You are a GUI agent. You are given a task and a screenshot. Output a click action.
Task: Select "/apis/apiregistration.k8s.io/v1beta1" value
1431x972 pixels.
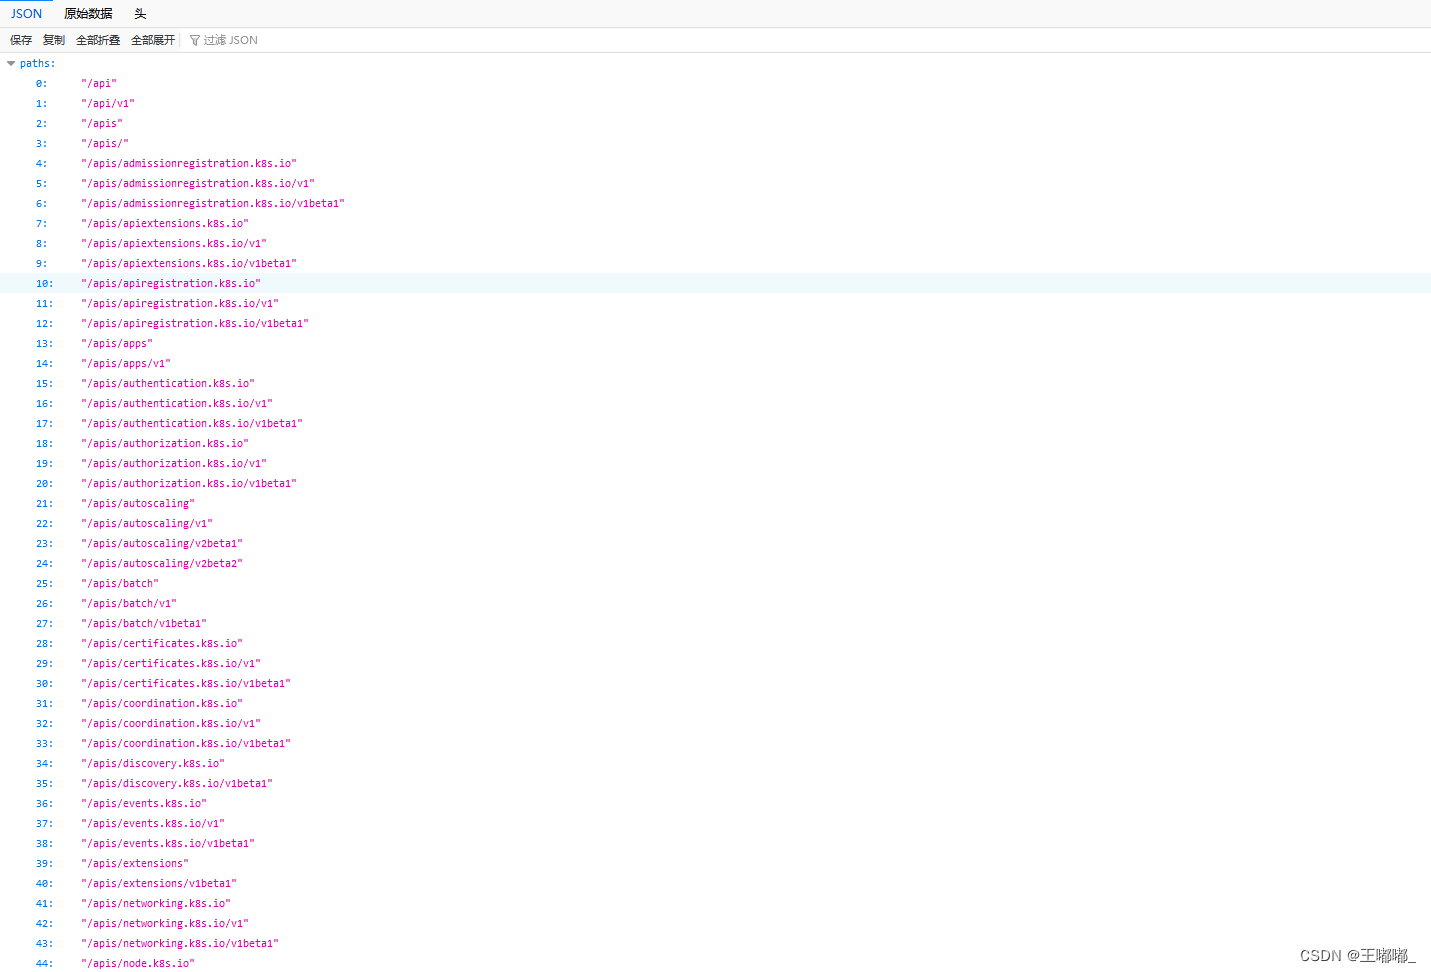(x=195, y=323)
